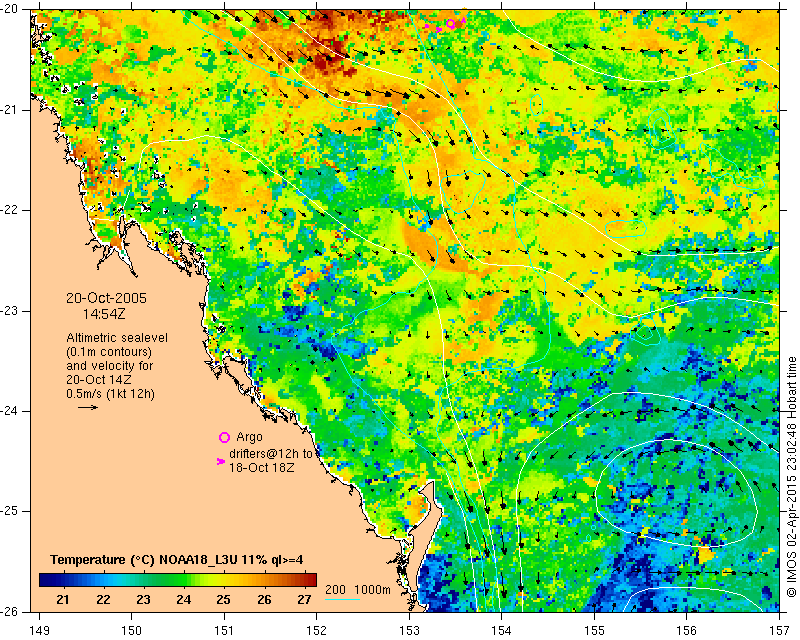
Task: Select the '14:54Z' time text
Action: (104, 314)
